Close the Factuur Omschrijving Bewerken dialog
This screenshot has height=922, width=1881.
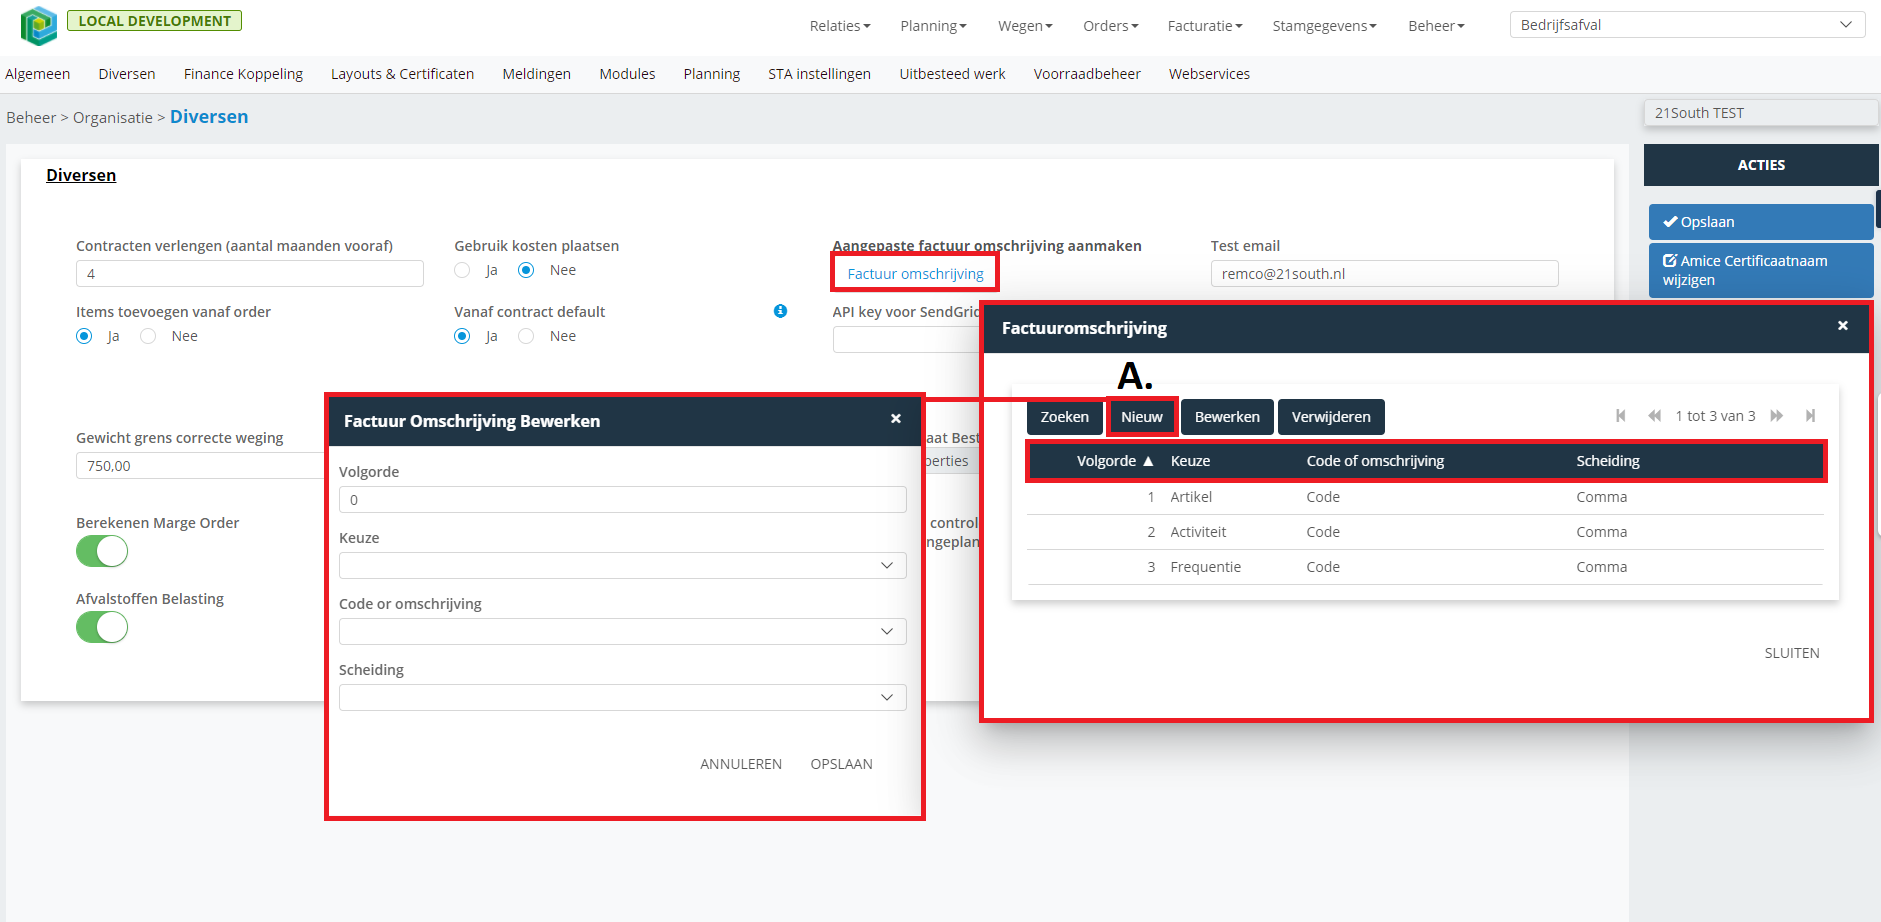pyautogui.click(x=896, y=419)
